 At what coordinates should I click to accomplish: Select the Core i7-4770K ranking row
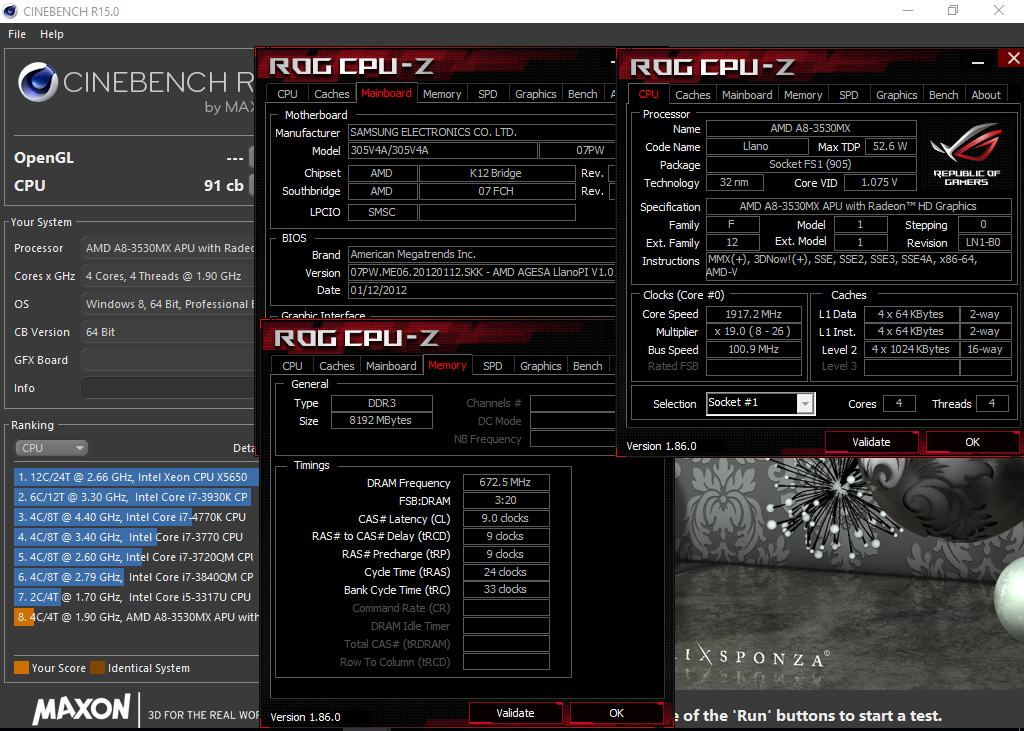point(136,517)
